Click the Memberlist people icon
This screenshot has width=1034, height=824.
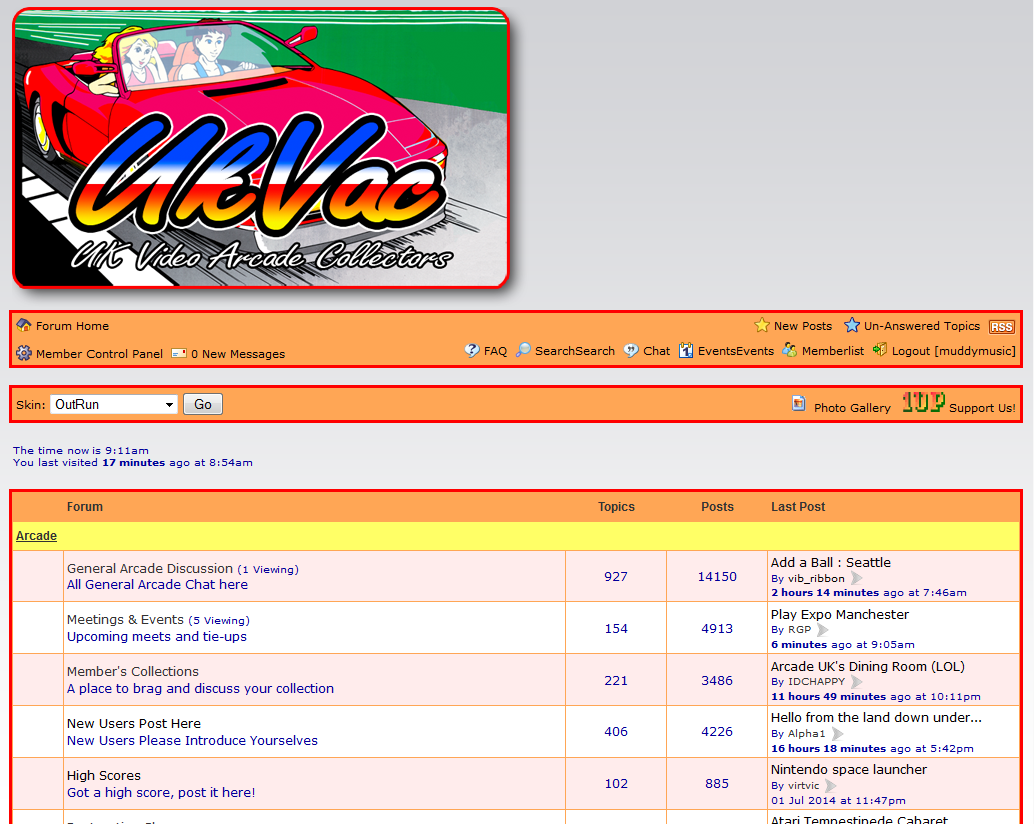click(x=789, y=351)
